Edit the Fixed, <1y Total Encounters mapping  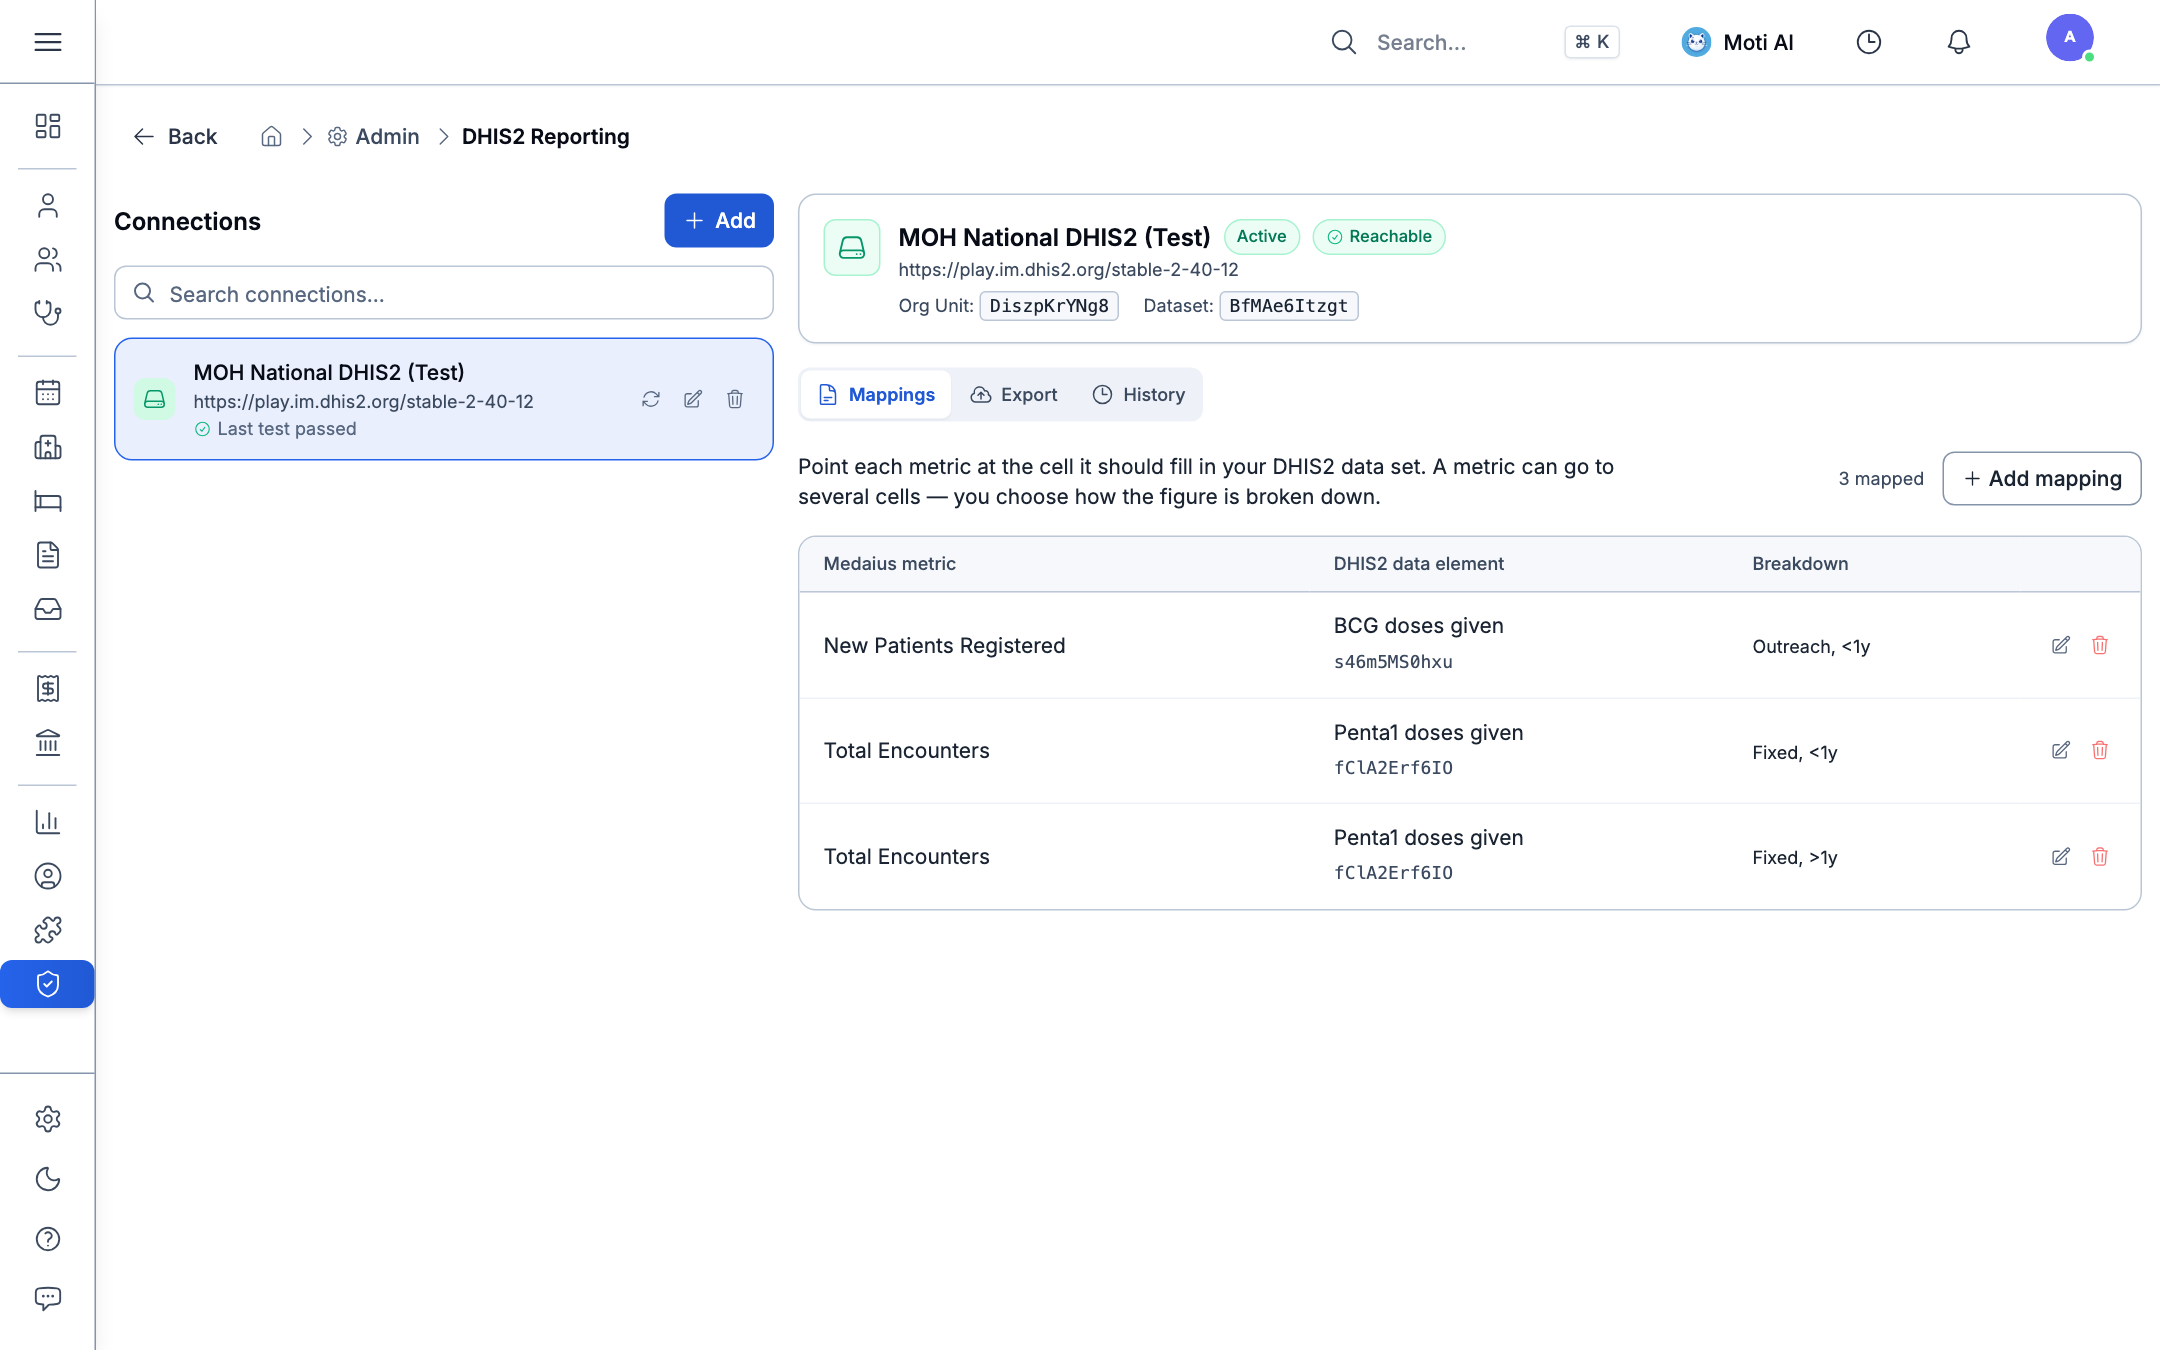[x=2060, y=750]
